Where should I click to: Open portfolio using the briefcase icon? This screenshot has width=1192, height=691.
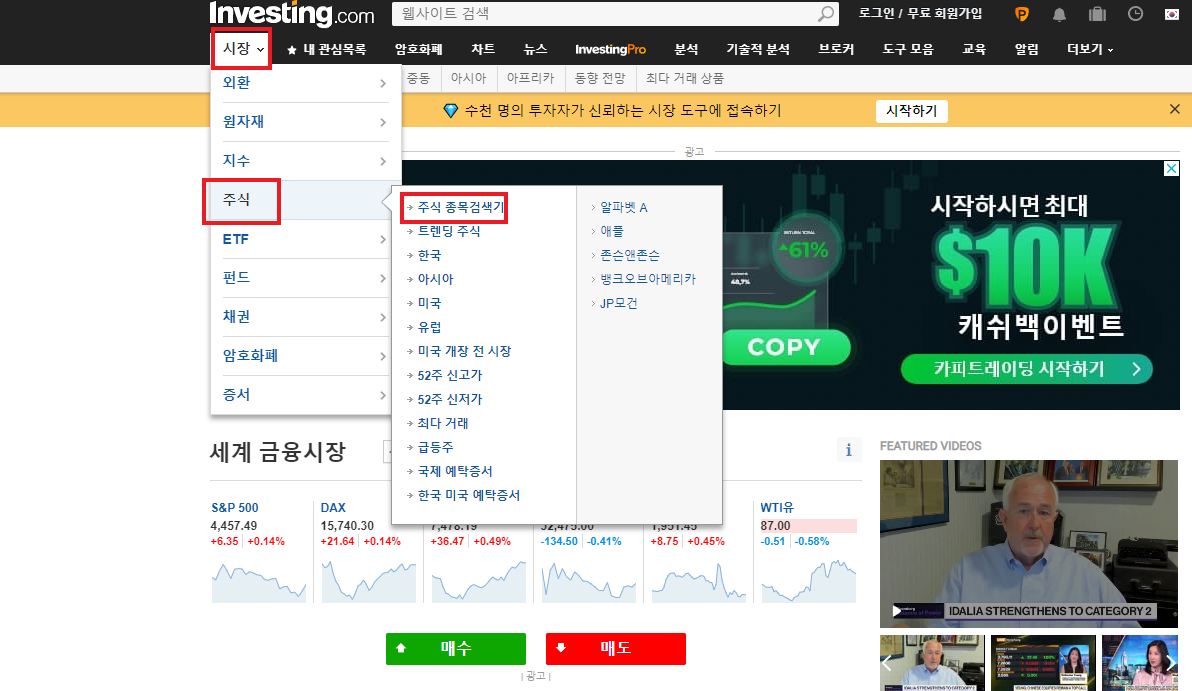coord(1097,13)
